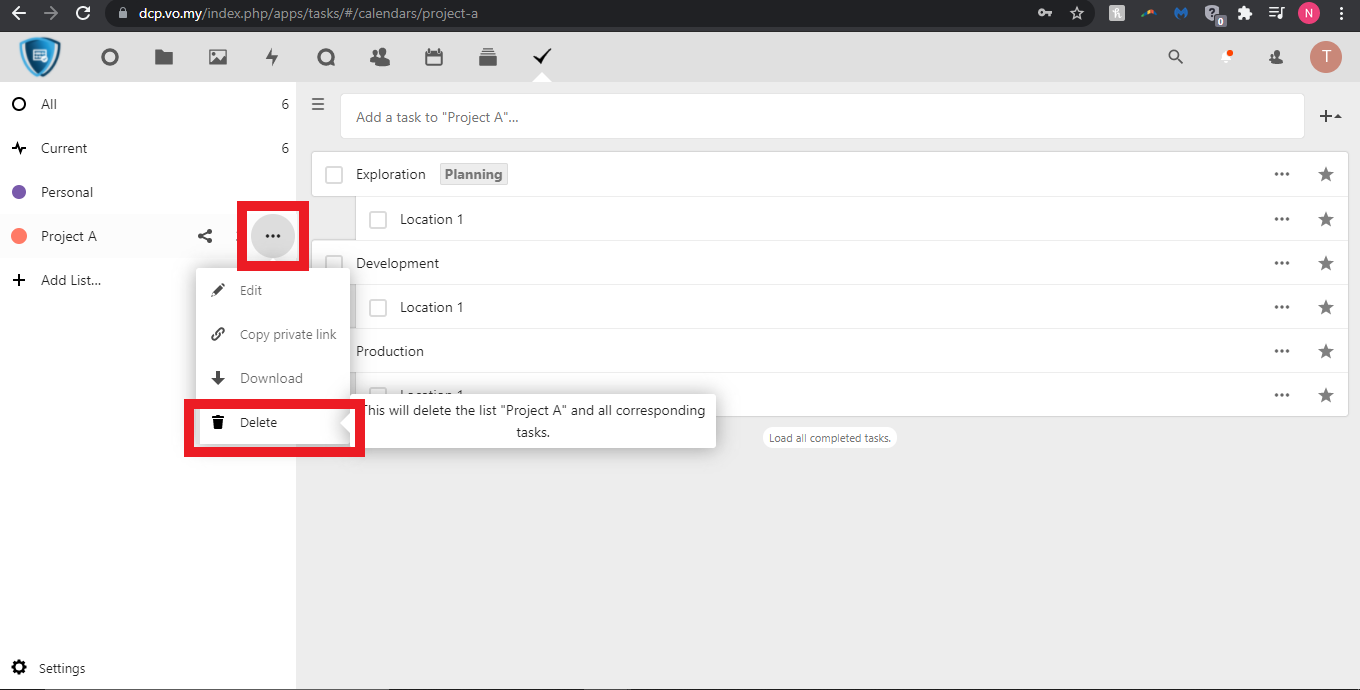Click Load all completed tasks
Screen dimensions: 1360x690
(x=829, y=438)
